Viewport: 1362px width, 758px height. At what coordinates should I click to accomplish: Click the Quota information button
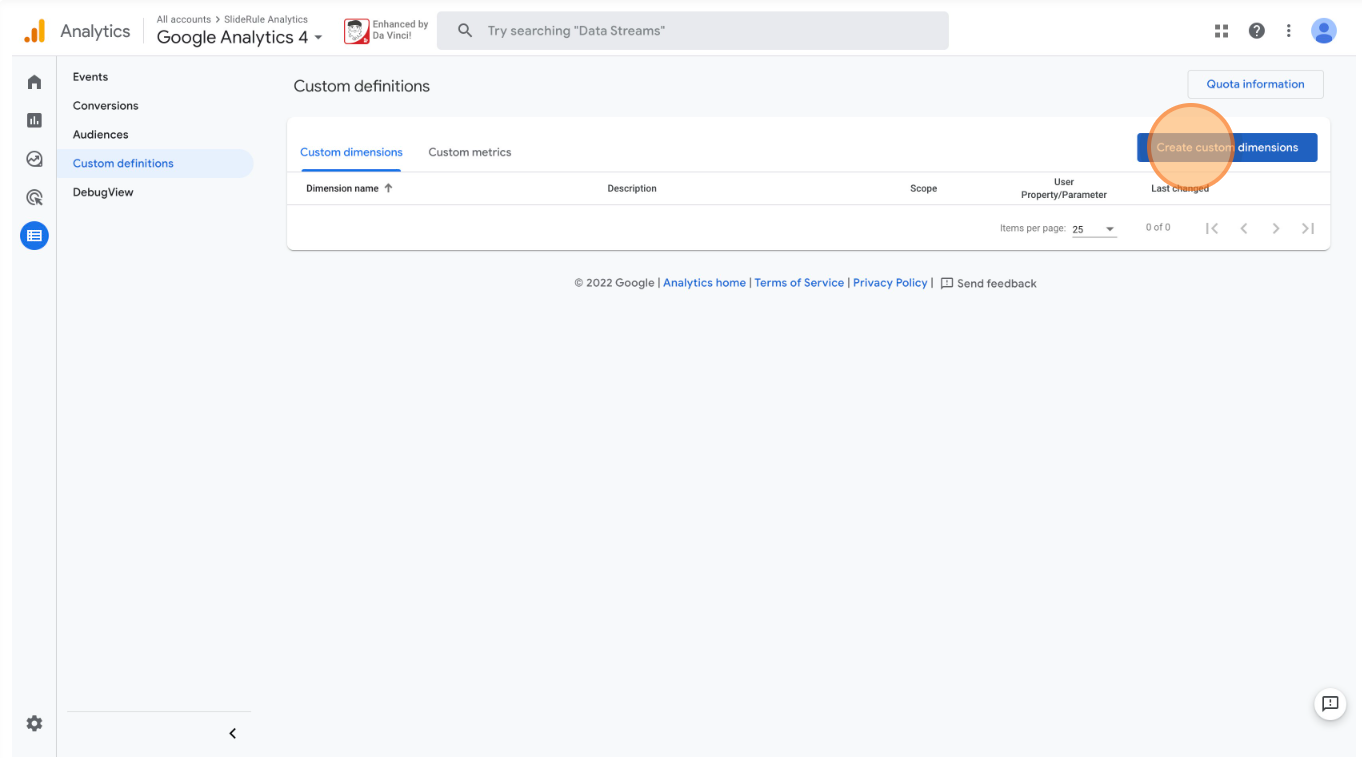(x=1254, y=84)
